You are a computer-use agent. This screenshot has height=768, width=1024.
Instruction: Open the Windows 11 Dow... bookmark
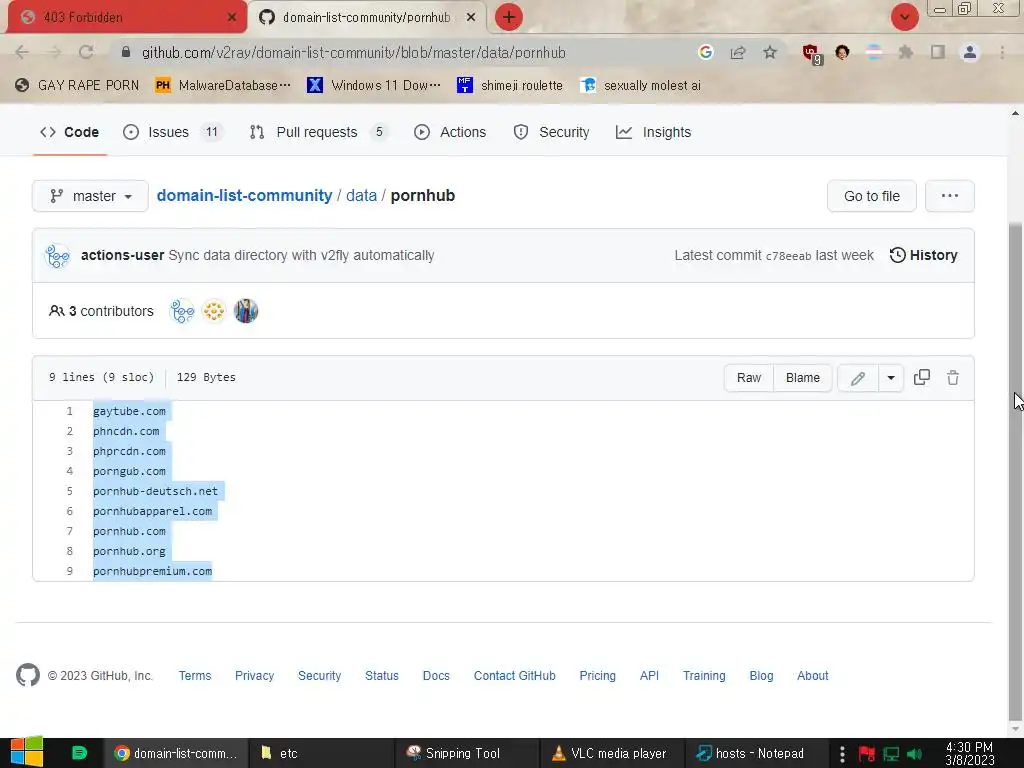point(375,85)
